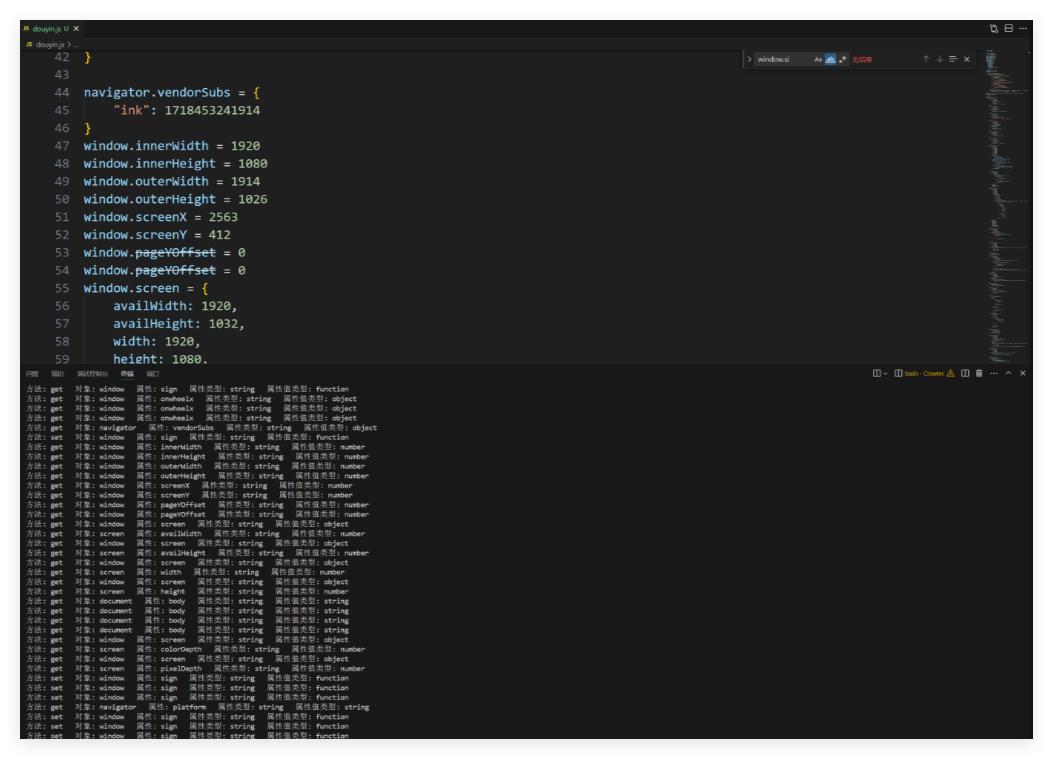The width and height of the screenshot is (1053, 759).
Task: Switch to the Output panel tab
Action: [x=58, y=374]
